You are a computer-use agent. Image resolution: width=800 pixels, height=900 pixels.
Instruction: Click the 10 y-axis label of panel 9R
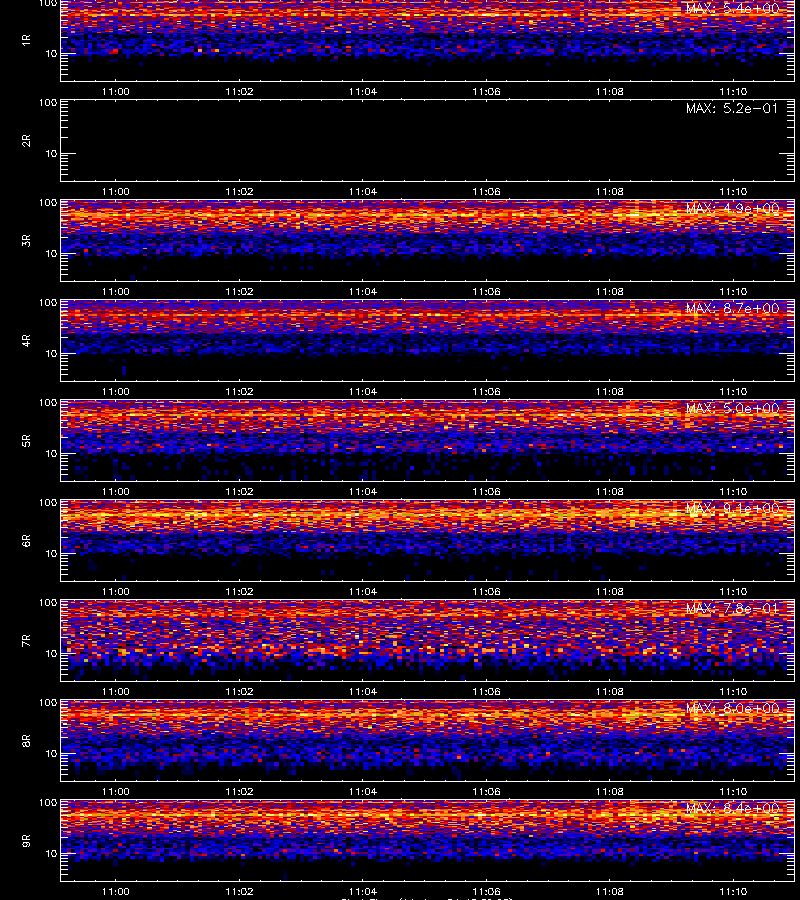pyautogui.click(x=51, y=854)
